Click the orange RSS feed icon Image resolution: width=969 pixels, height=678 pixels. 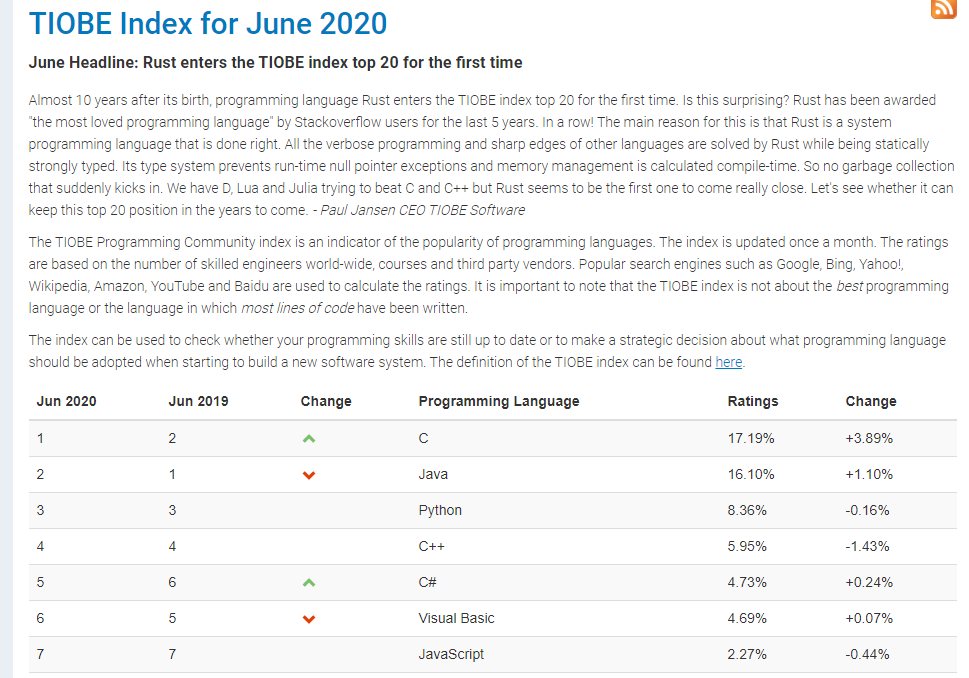(944, 9)
